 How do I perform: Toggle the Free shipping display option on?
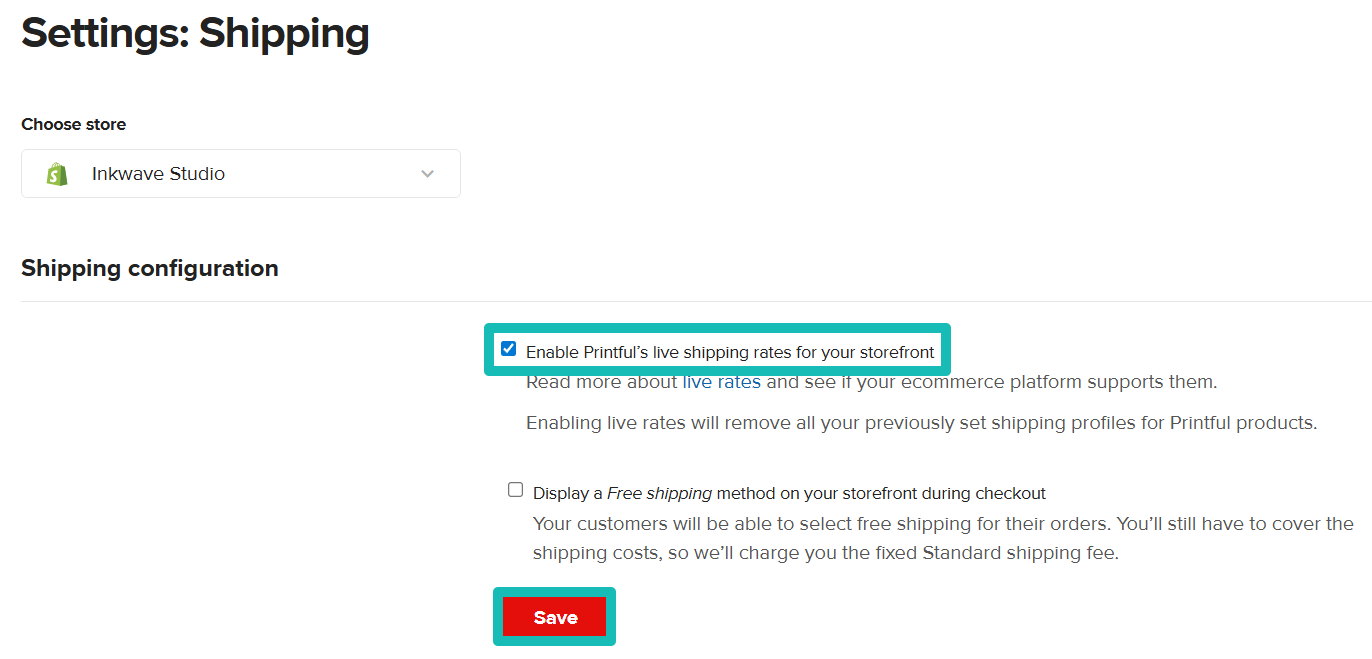(x=515, y=489)
